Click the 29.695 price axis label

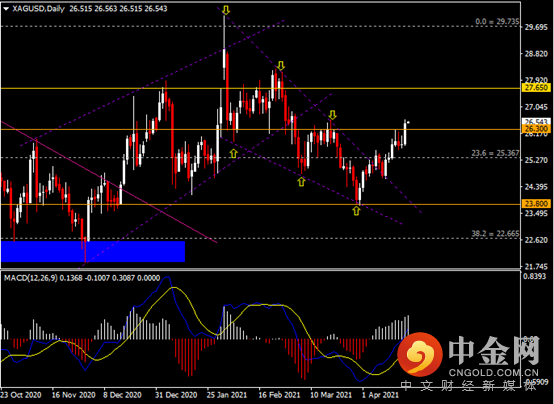(536, 27)
